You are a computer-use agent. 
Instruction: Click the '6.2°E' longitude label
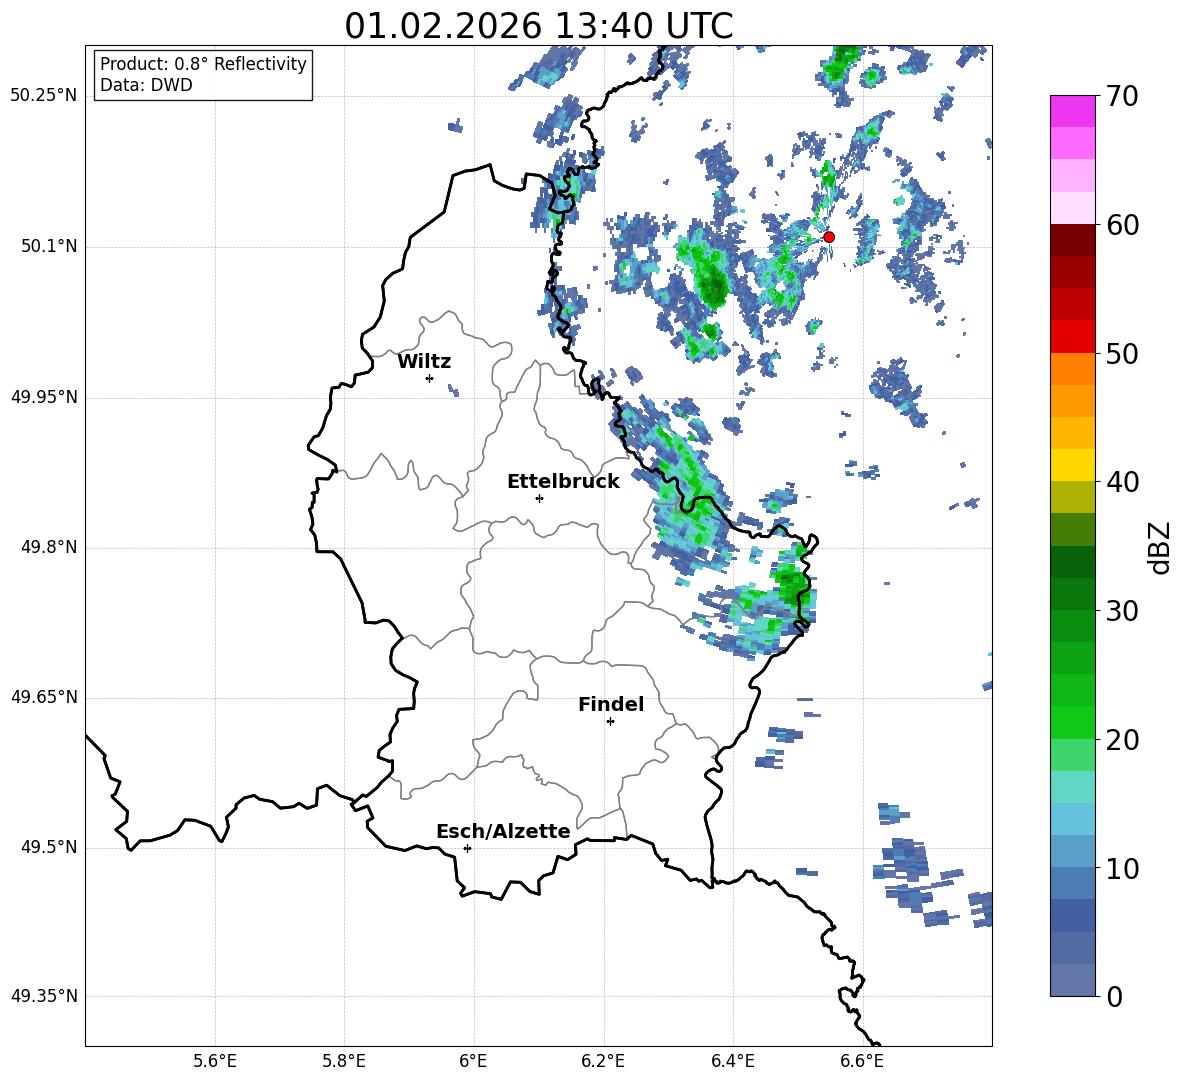point(603,1061)
